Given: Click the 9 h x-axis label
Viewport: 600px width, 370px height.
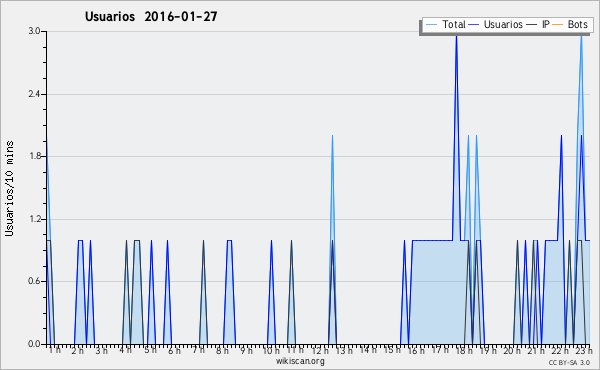Looking at the screenshot, I should pyautogui.click(x=246, y=350).
